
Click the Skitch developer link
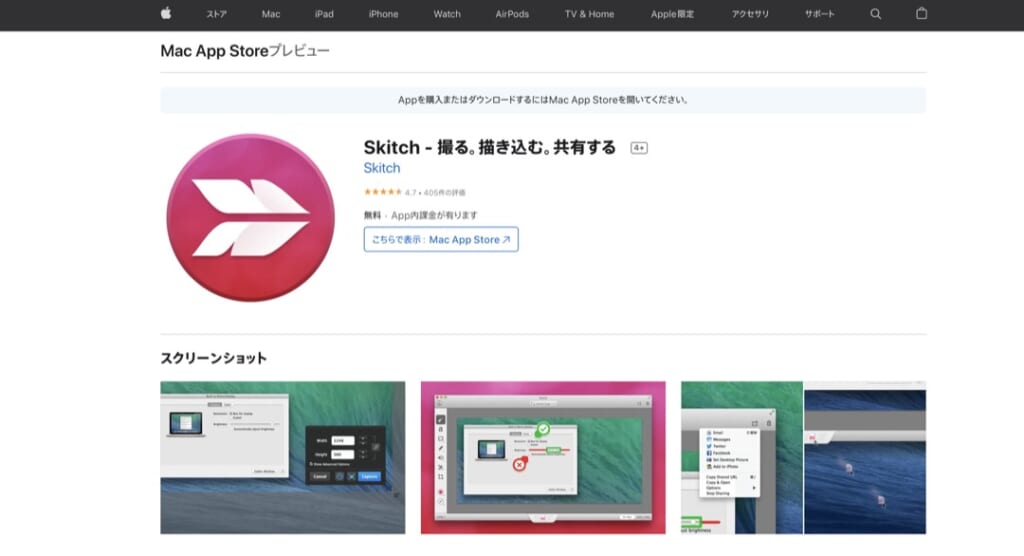pos(381,168)
